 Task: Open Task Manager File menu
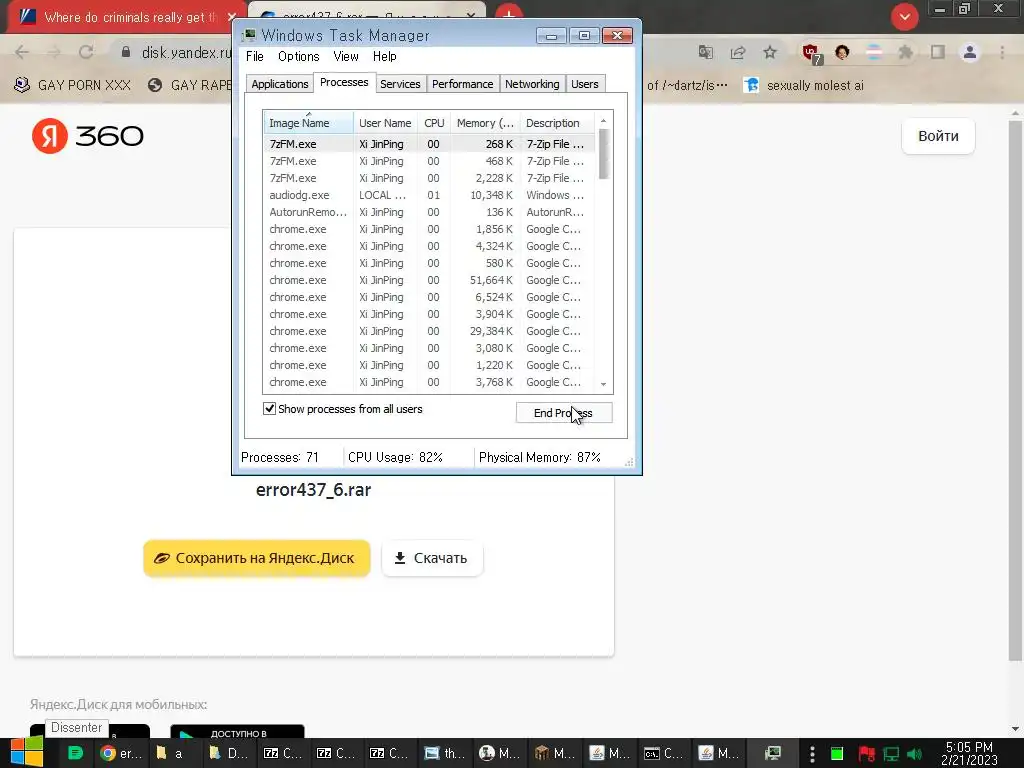pyautogui.click(x=255, y=56)
